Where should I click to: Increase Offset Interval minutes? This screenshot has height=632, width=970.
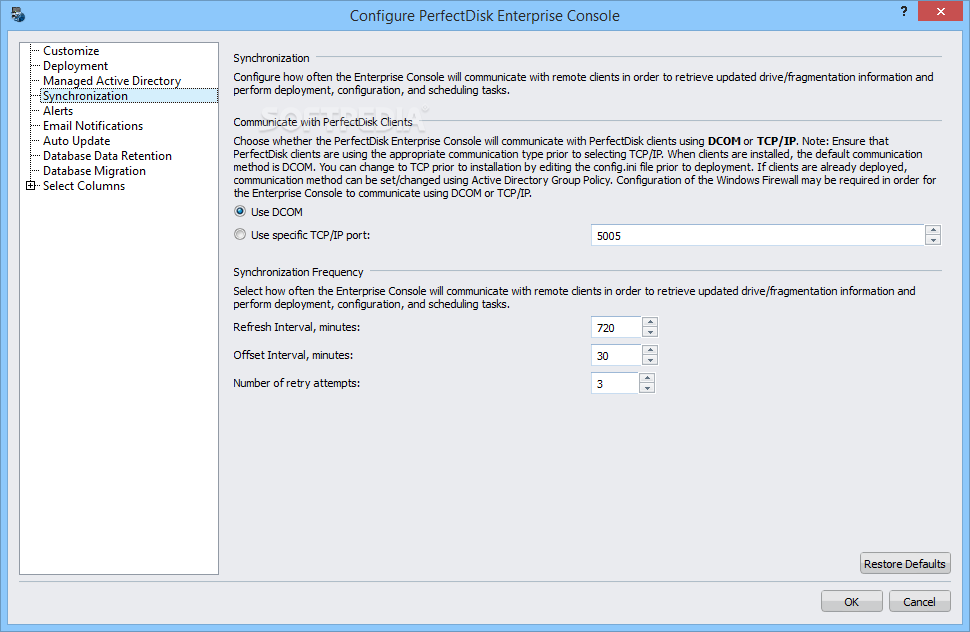[650, 350]
